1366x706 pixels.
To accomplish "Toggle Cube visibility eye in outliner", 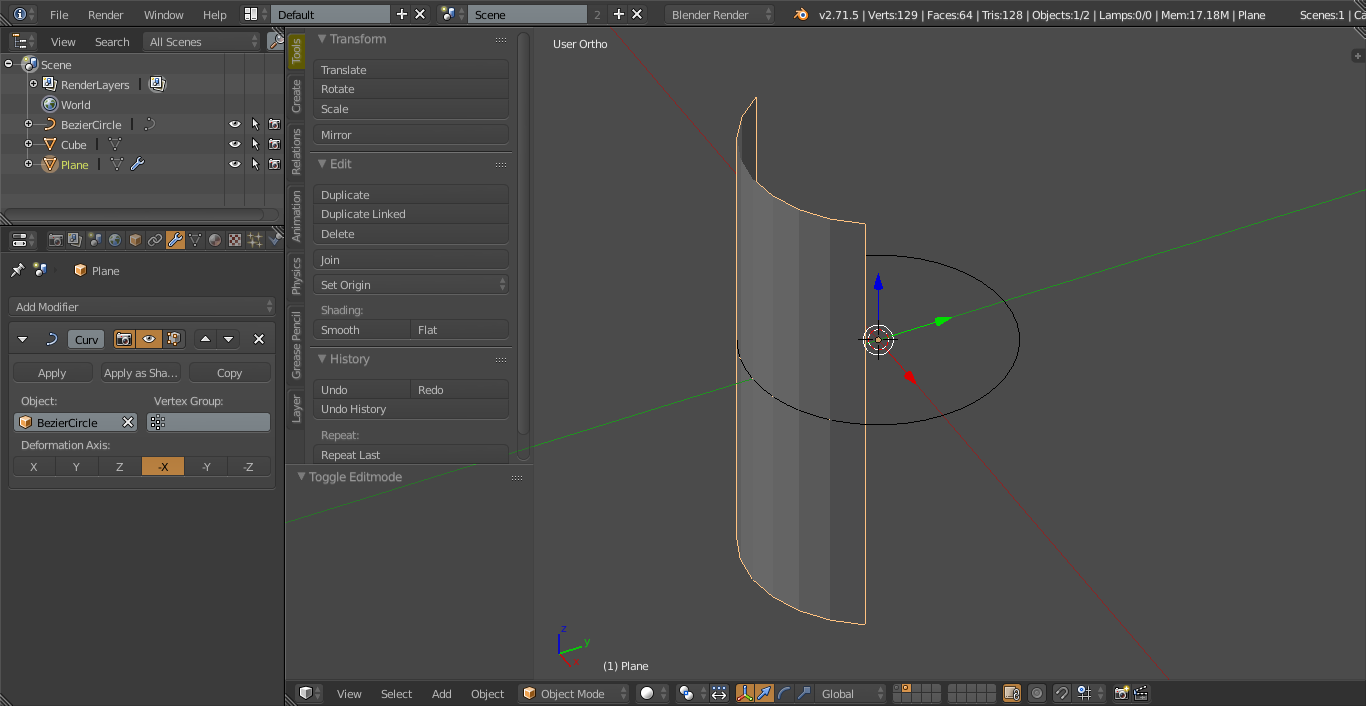I will pos(235,144).
